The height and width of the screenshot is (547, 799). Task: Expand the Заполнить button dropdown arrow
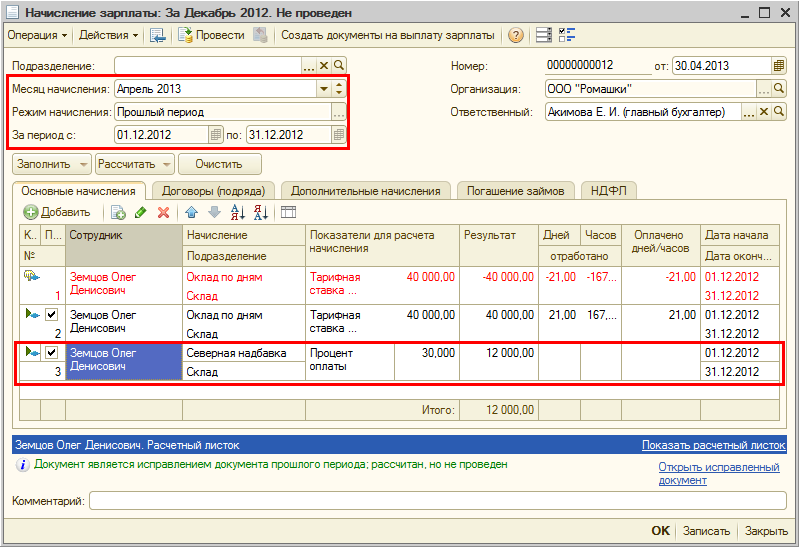pos(82,164)
